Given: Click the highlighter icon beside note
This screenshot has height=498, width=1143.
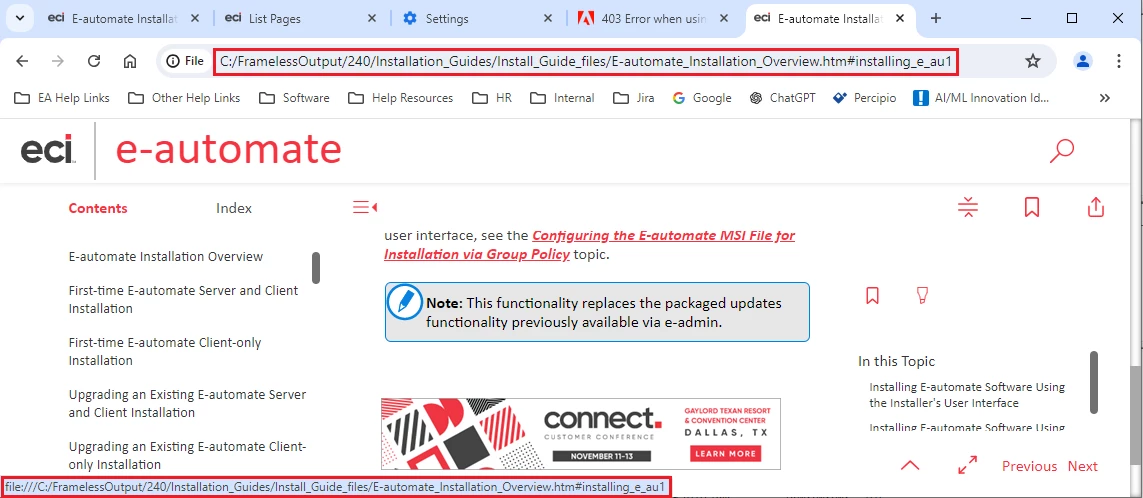Looking at the screenshot, I should pyautogui.click(x=922, y=295).
